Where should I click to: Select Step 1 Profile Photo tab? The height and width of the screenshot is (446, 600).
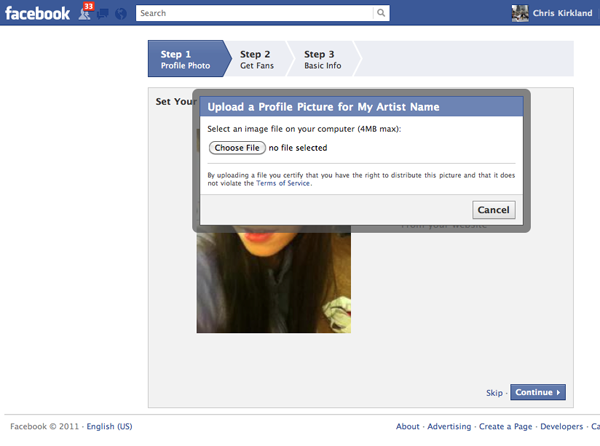pyautogui.click(x=187, y=59)
